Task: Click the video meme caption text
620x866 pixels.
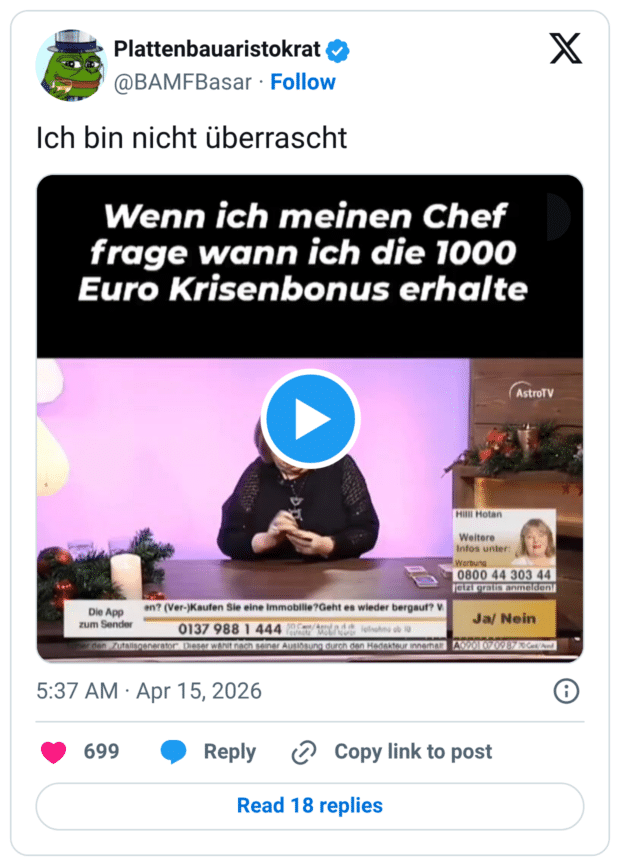Action: click(x=303, y=252)
